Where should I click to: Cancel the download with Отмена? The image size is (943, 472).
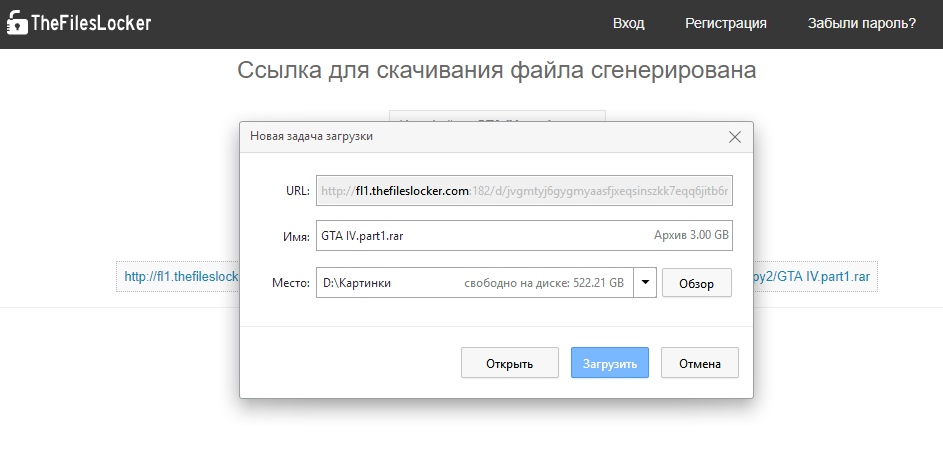[x=699, y=363]
